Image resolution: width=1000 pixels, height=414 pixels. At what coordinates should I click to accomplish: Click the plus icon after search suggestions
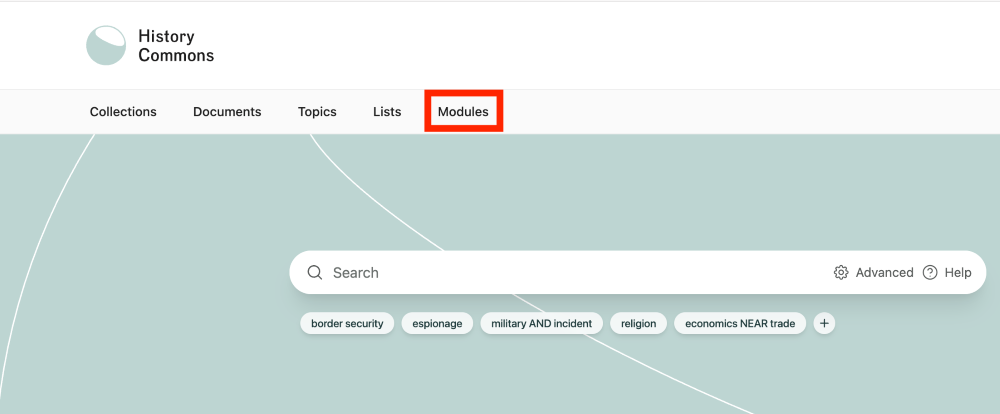click(x=824, y=323)
